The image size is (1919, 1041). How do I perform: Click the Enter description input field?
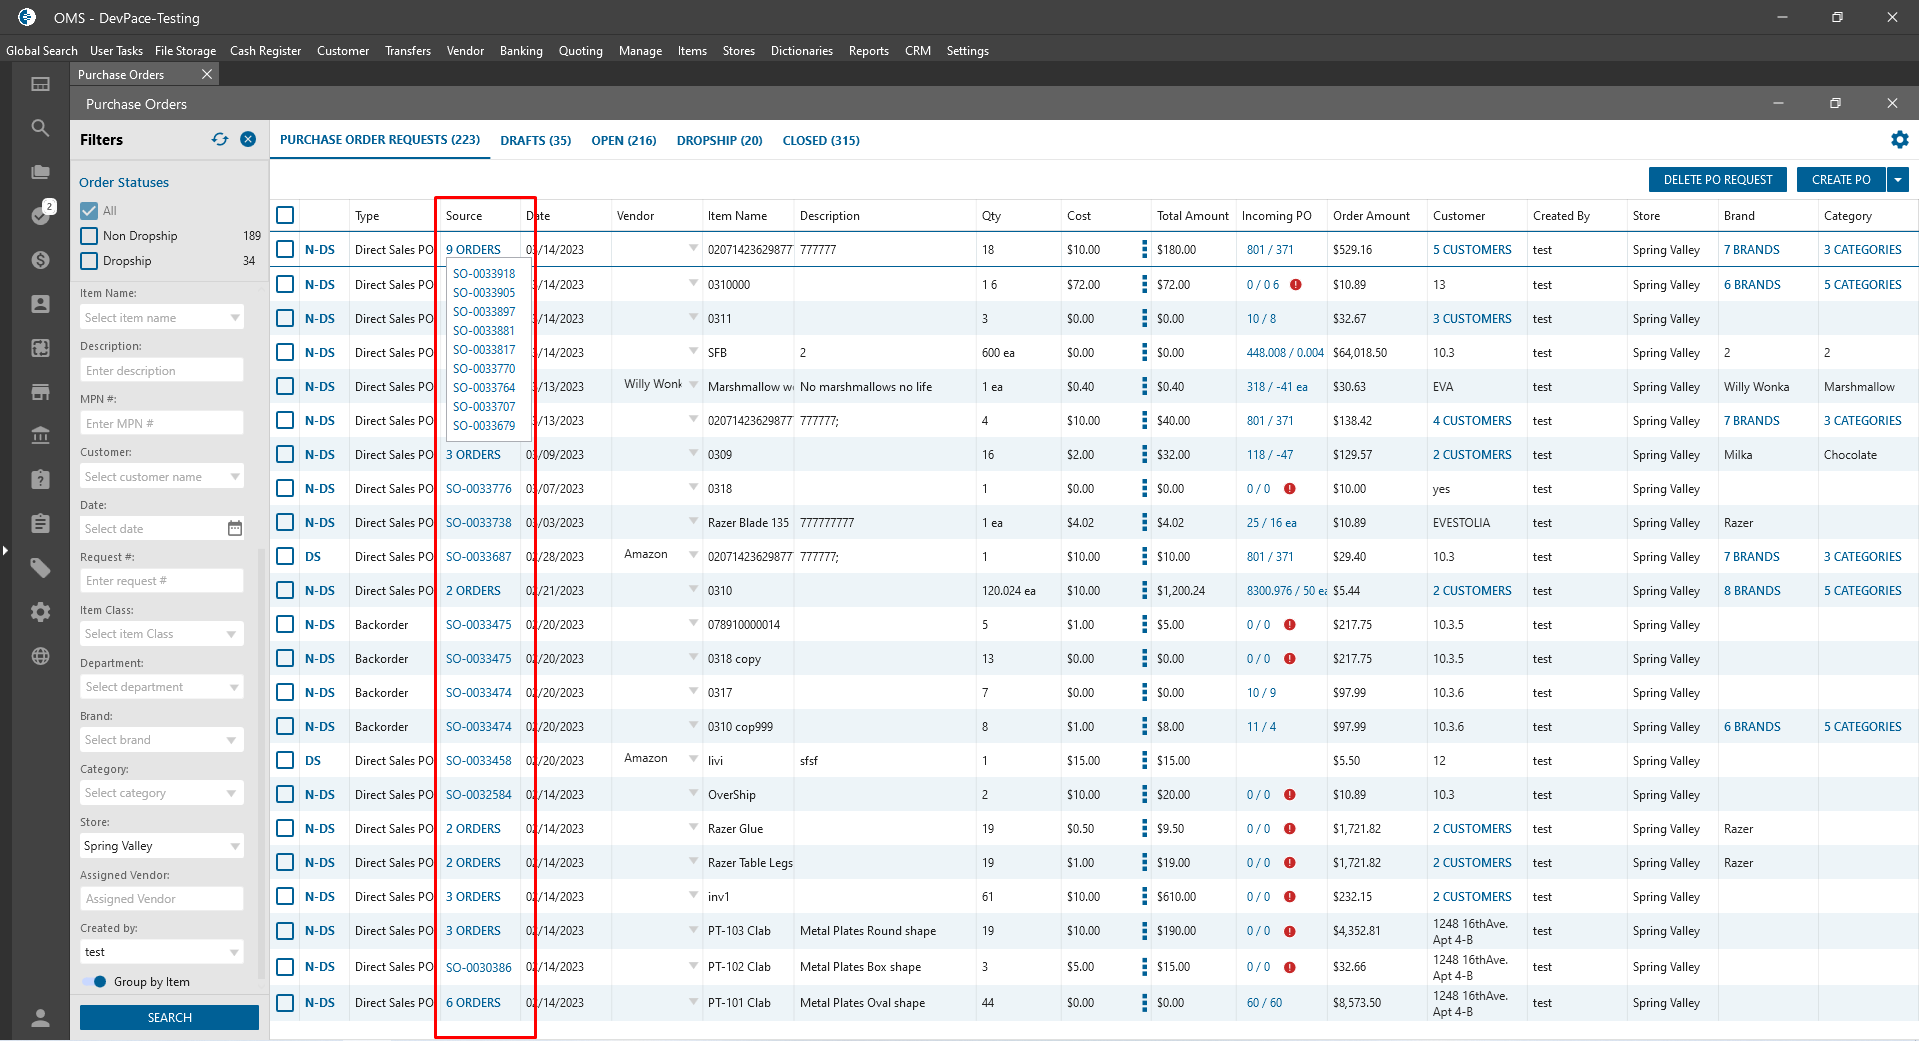point(161,371)
